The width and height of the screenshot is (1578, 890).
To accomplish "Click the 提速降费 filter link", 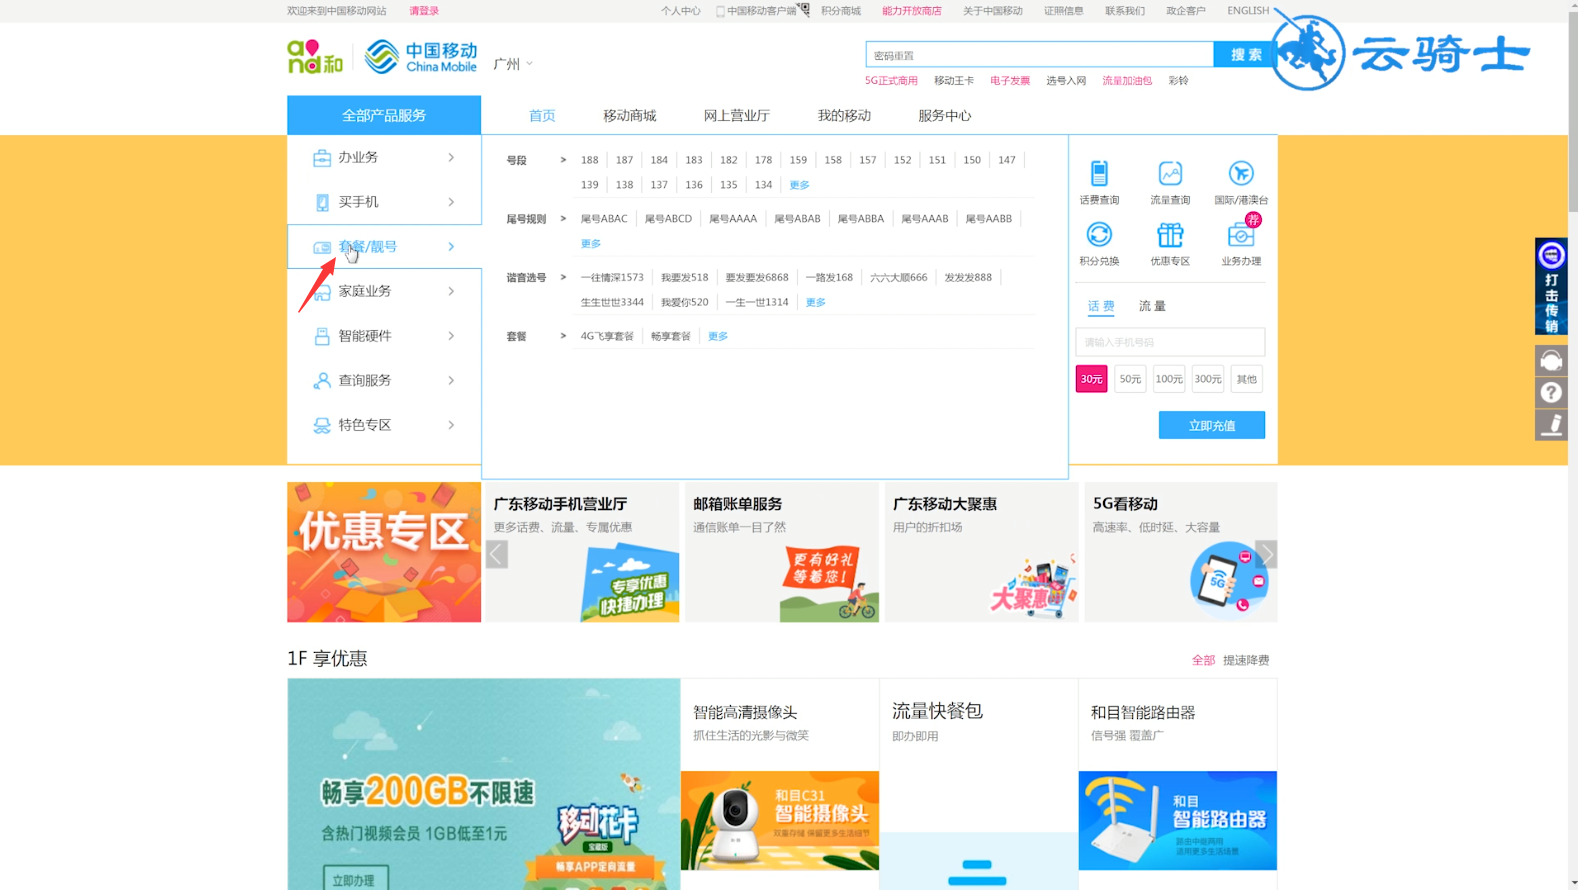I will coord(1246,661).
